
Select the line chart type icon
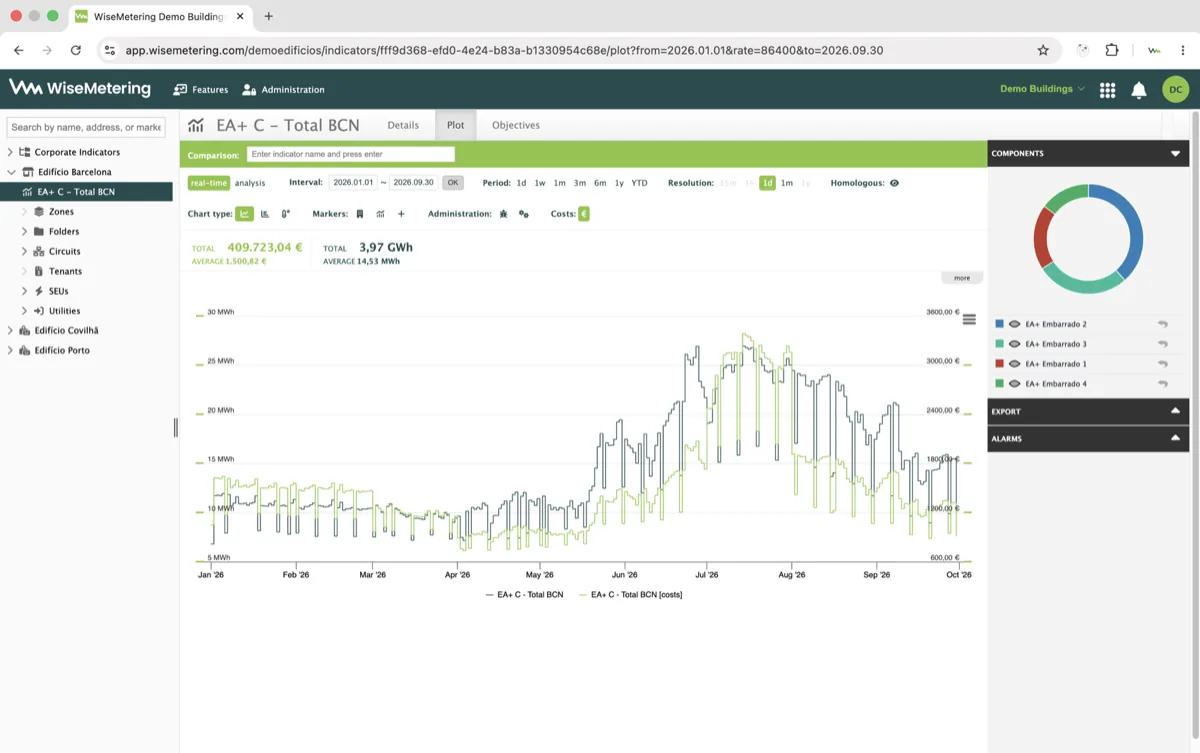coord(245,214)
